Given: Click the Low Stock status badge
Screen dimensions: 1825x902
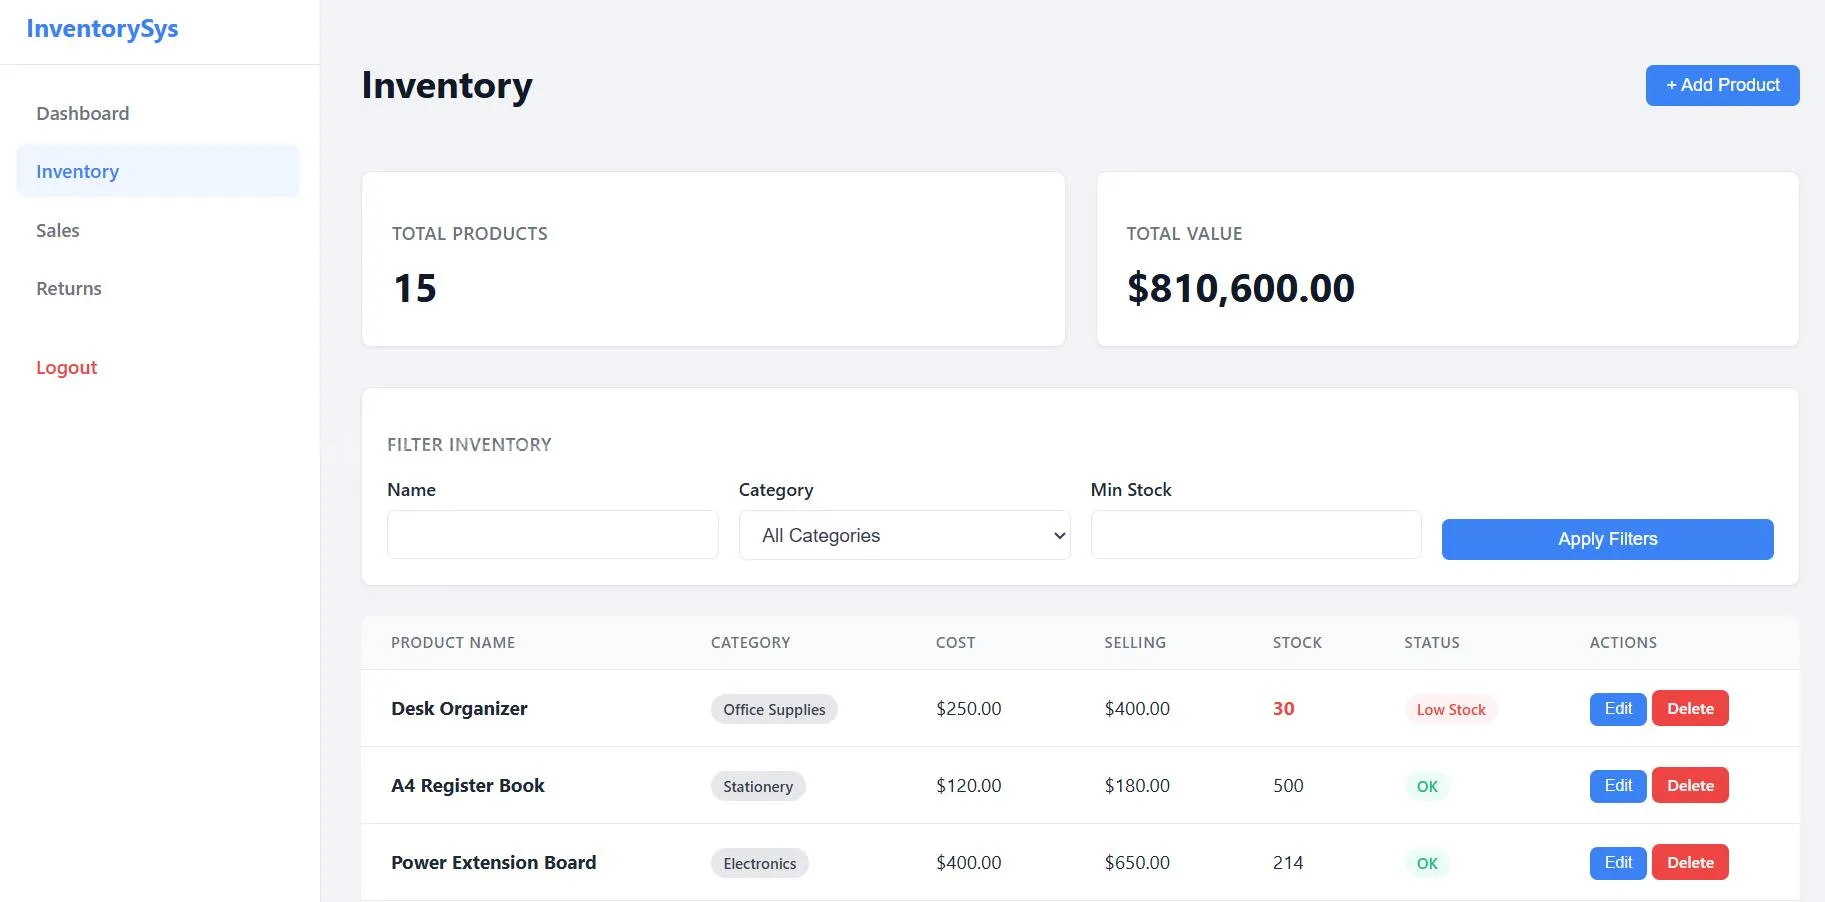Looking at the screenshot, I should click(x=1451, y=709).
